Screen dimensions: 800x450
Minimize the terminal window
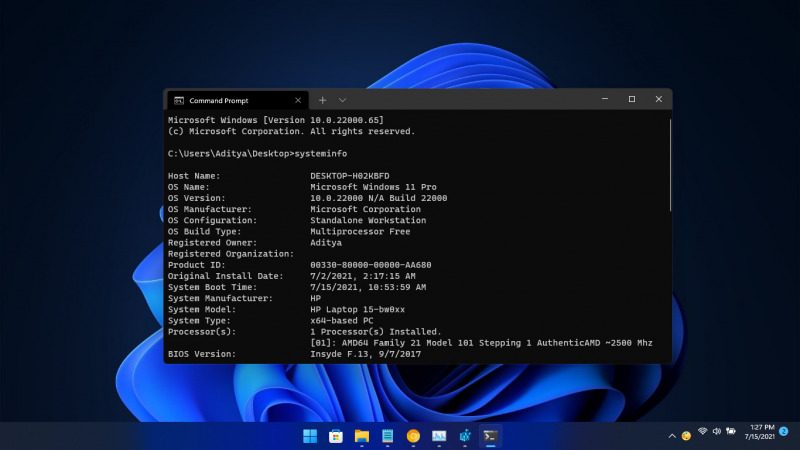605,99
